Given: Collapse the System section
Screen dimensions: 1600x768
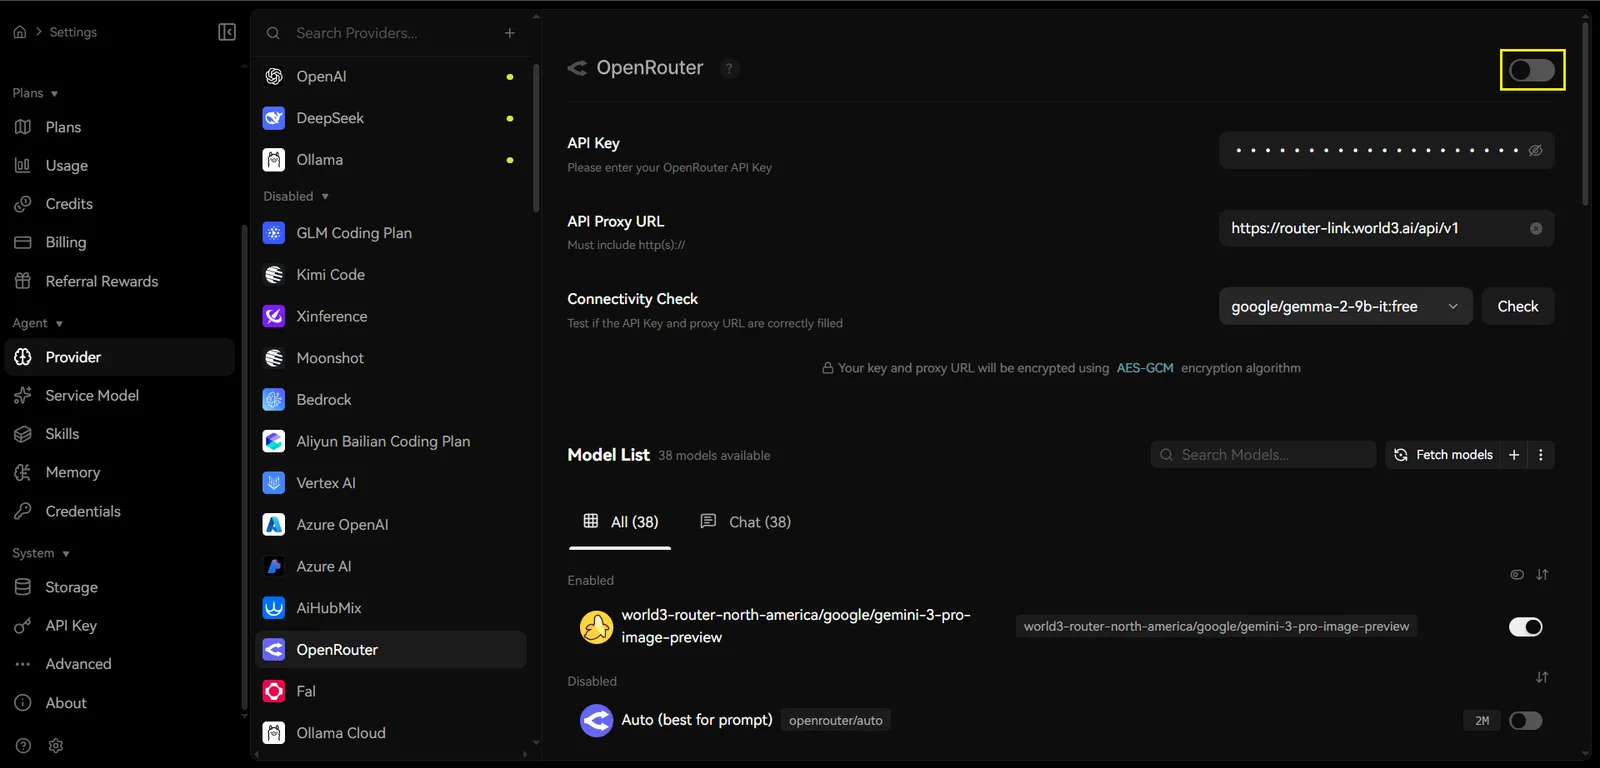Looking at the screenshot, I should pyautogui.click(x=41, y=553).
